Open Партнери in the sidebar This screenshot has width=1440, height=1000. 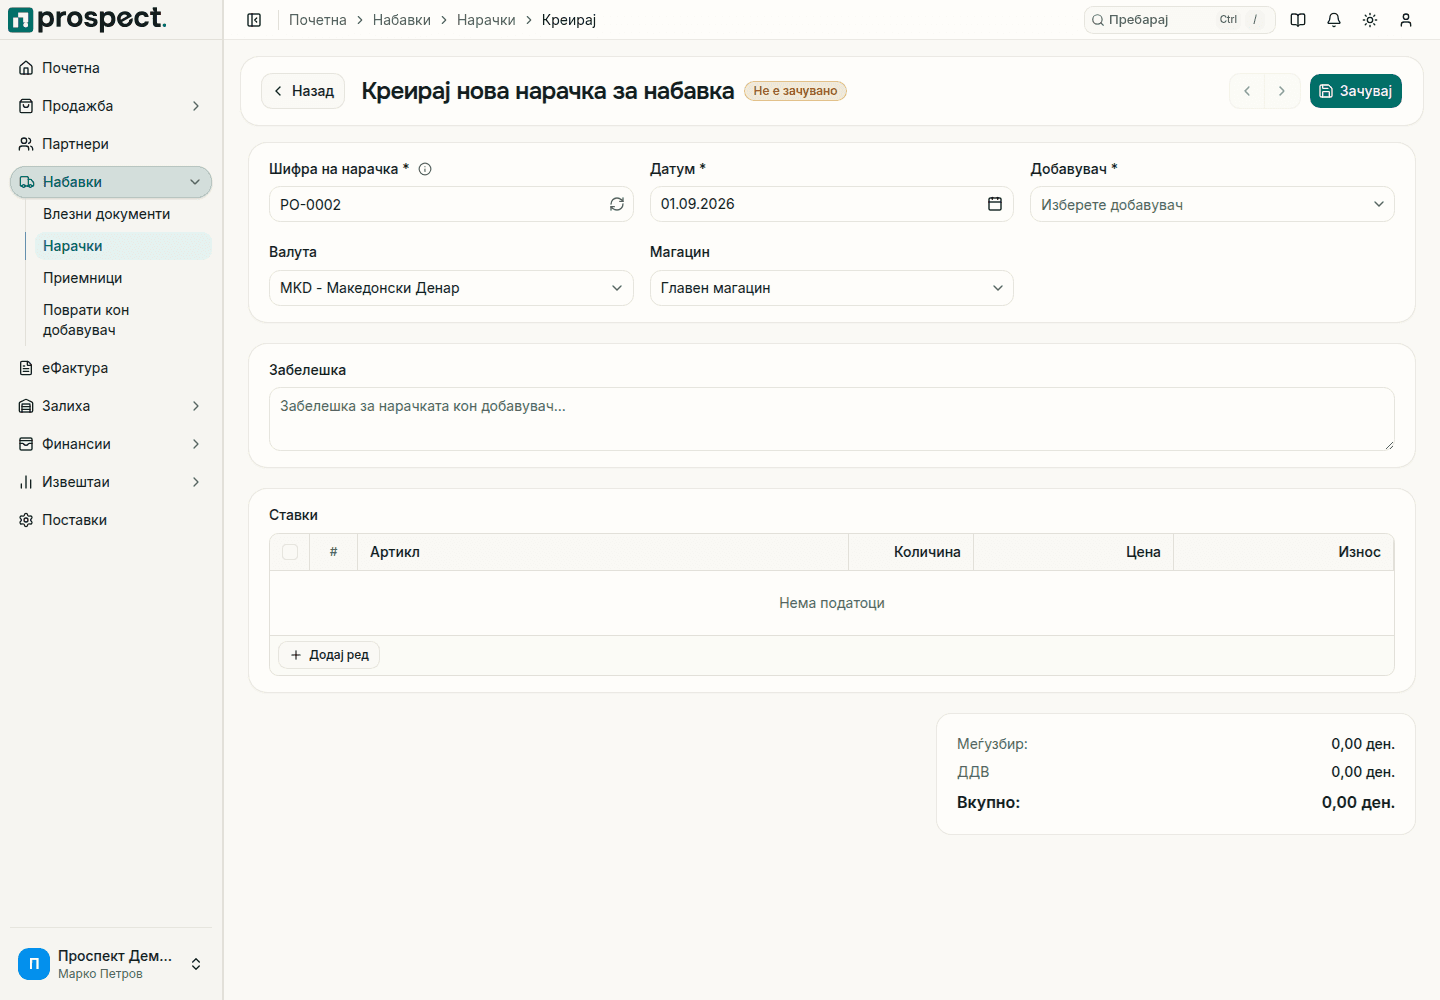click(111, 144)
